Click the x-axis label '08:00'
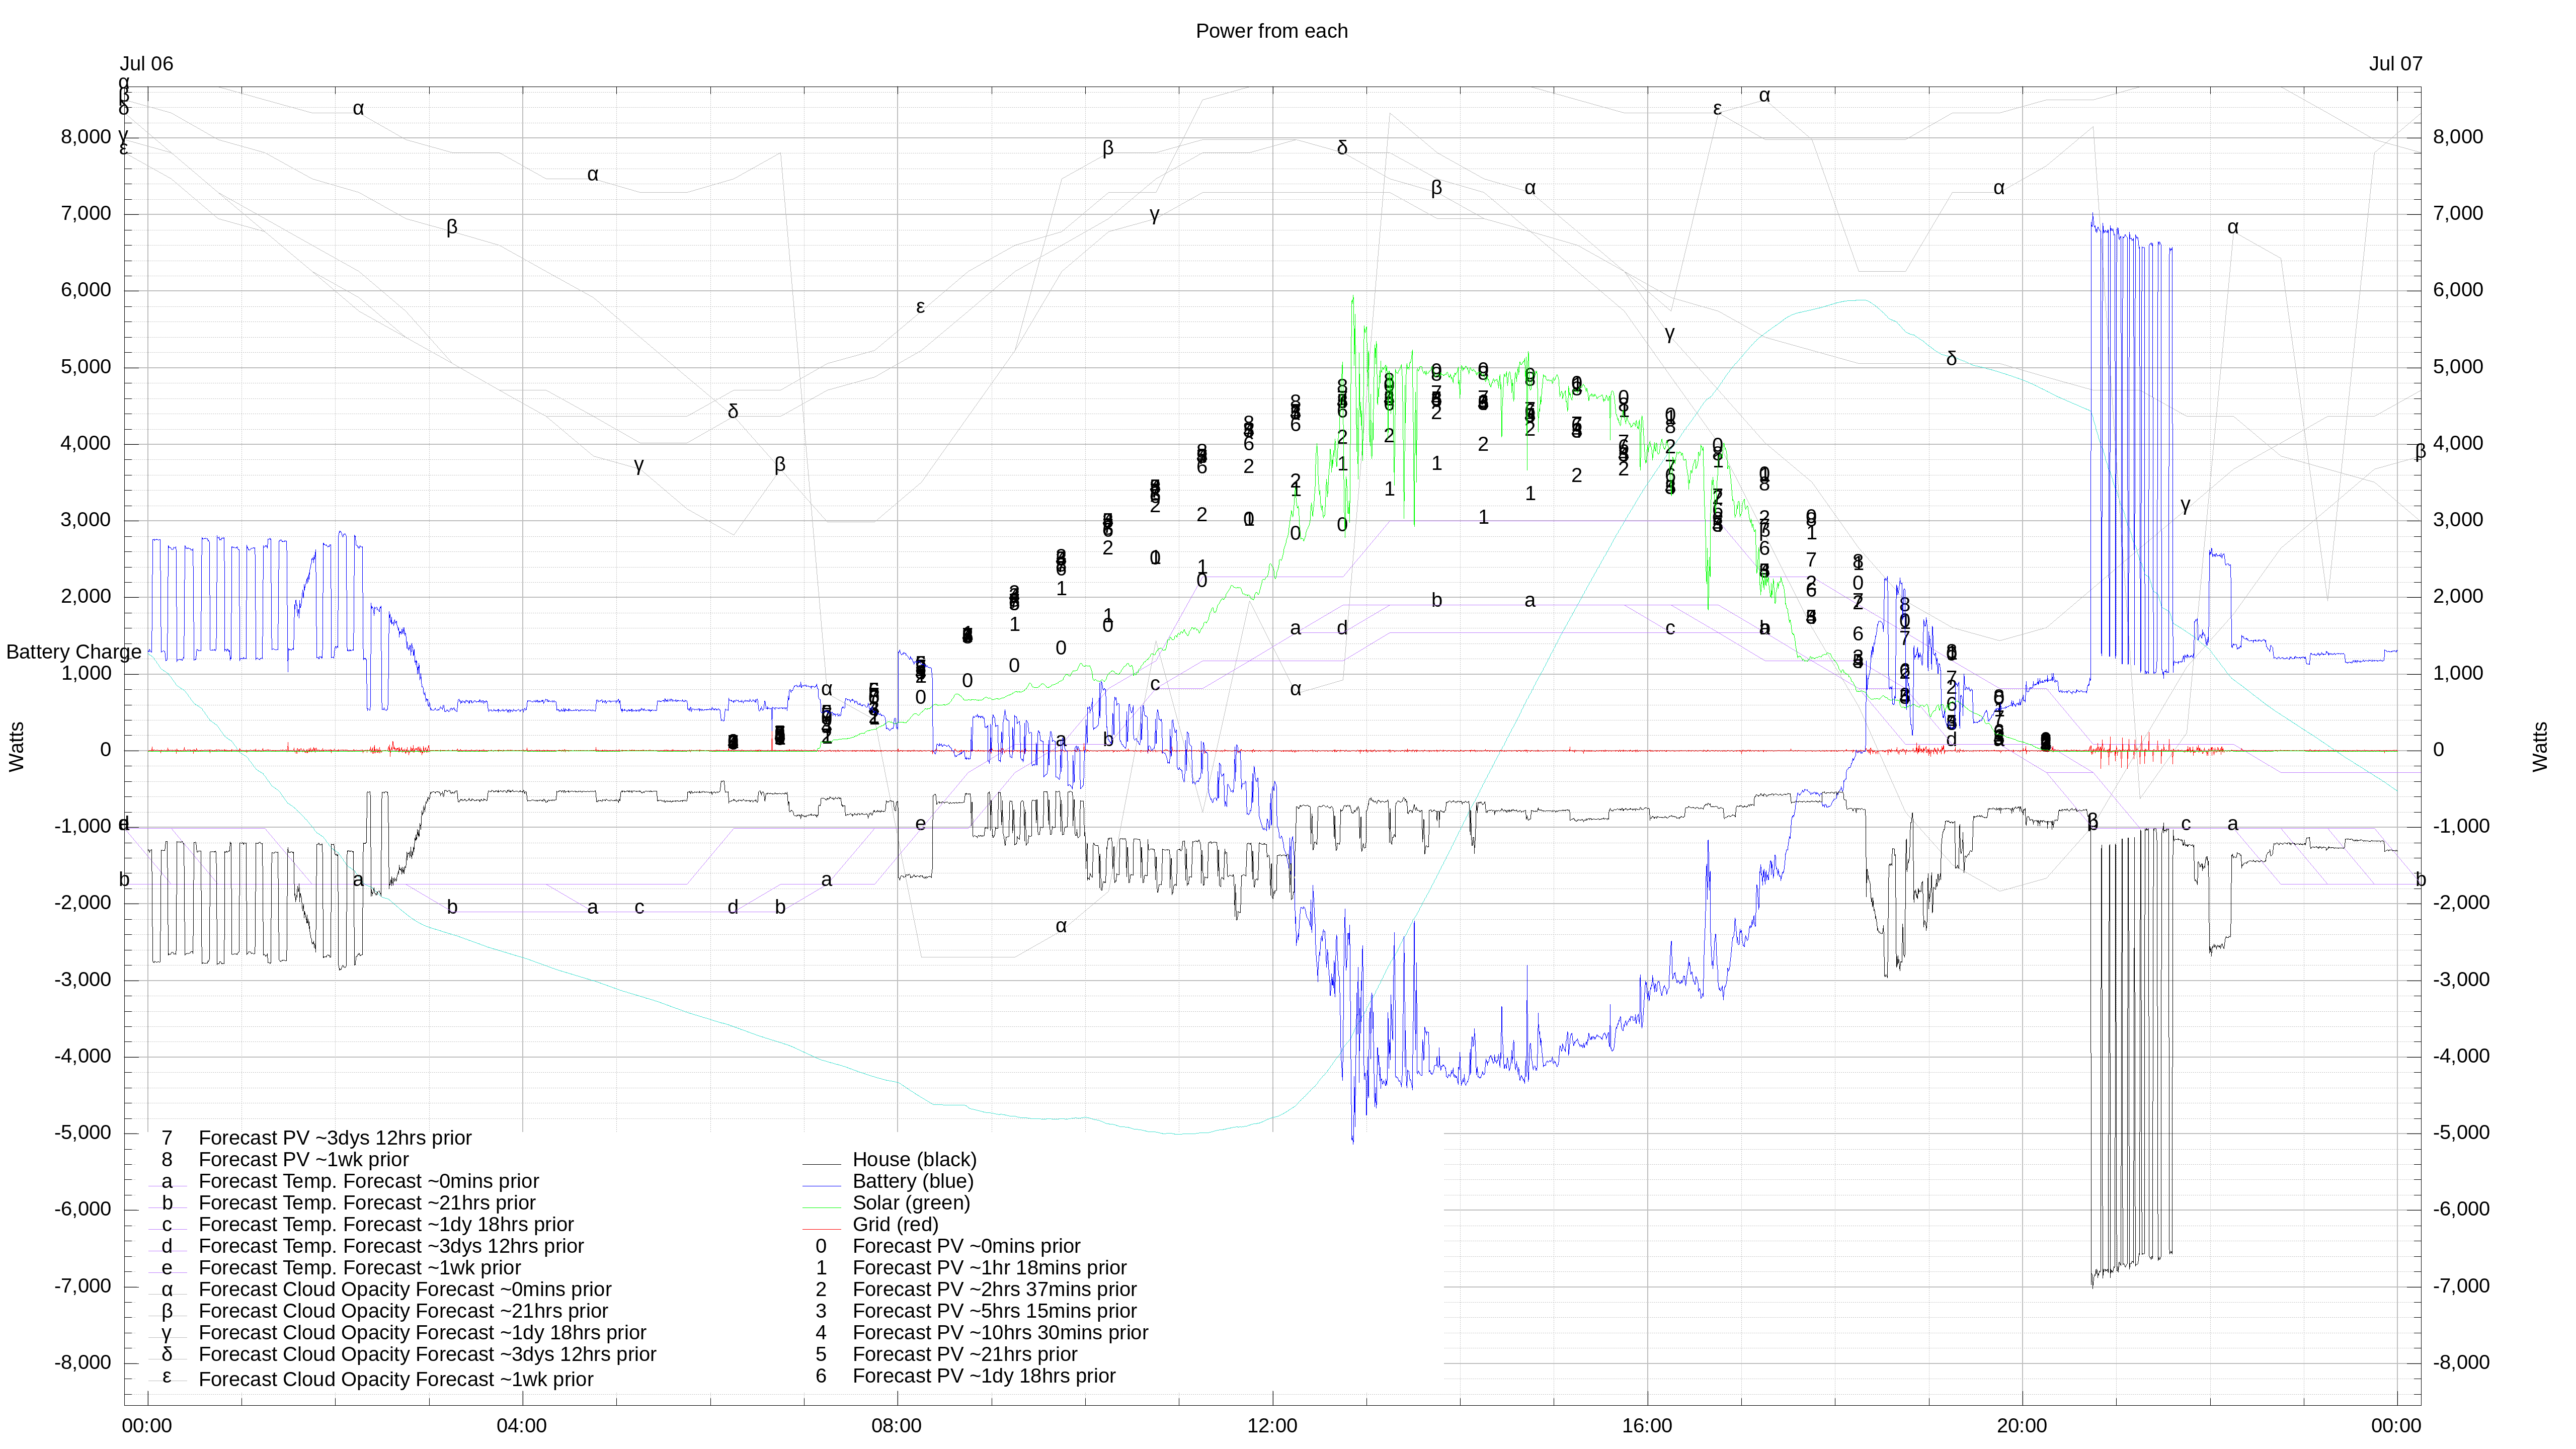 [x=897, y=1426]
